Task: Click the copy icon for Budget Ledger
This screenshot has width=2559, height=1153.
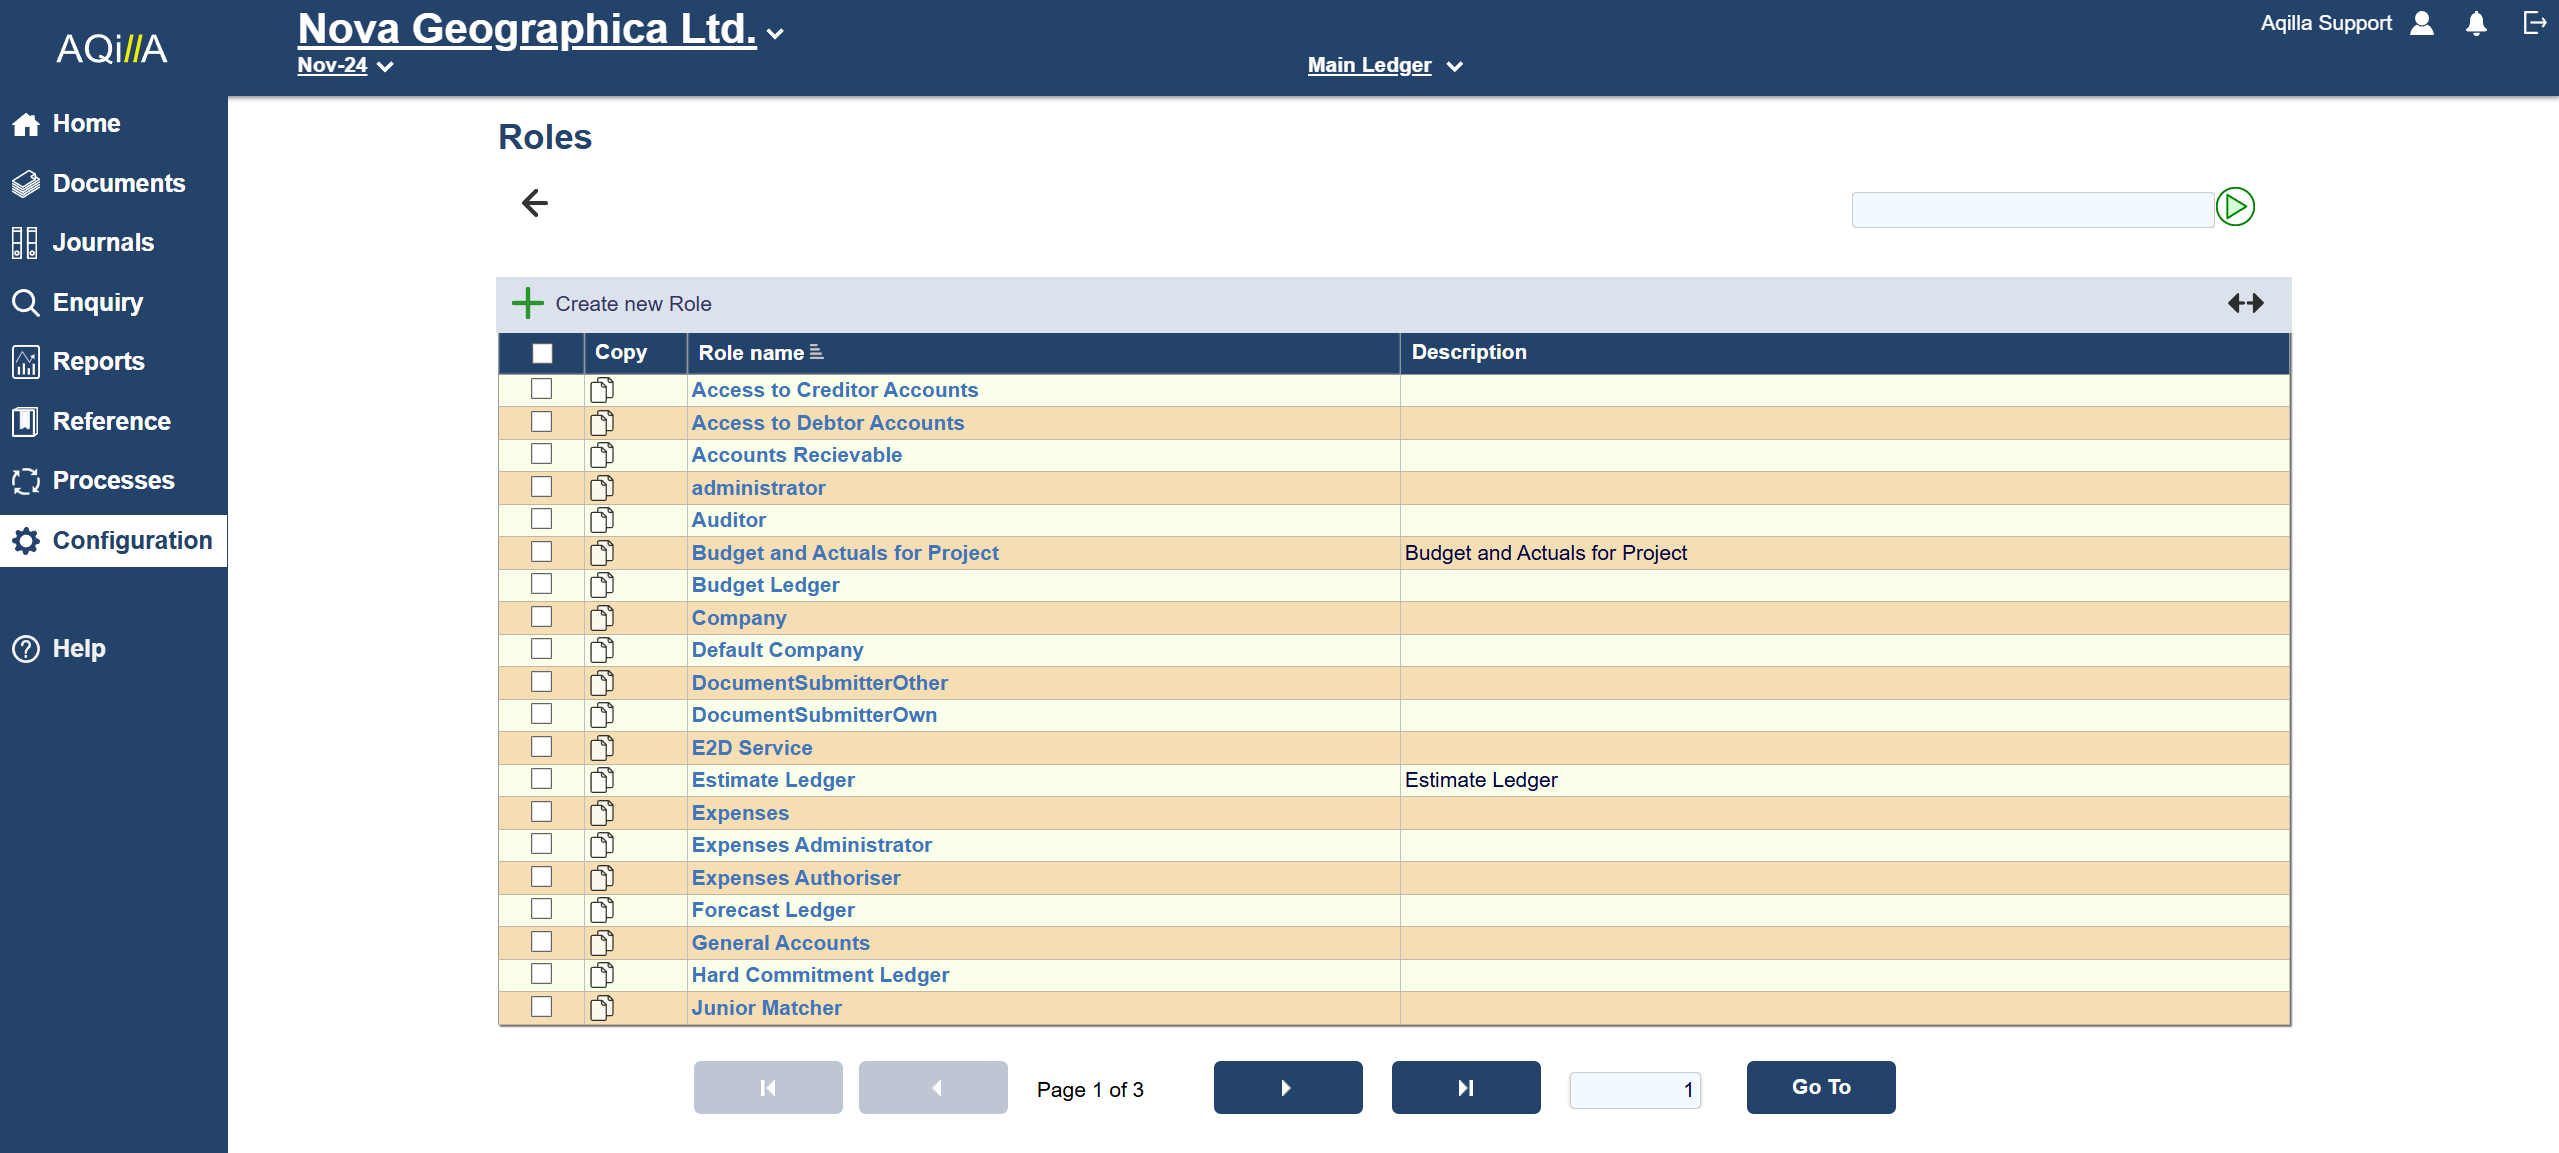Action: (x=602, y=585)
